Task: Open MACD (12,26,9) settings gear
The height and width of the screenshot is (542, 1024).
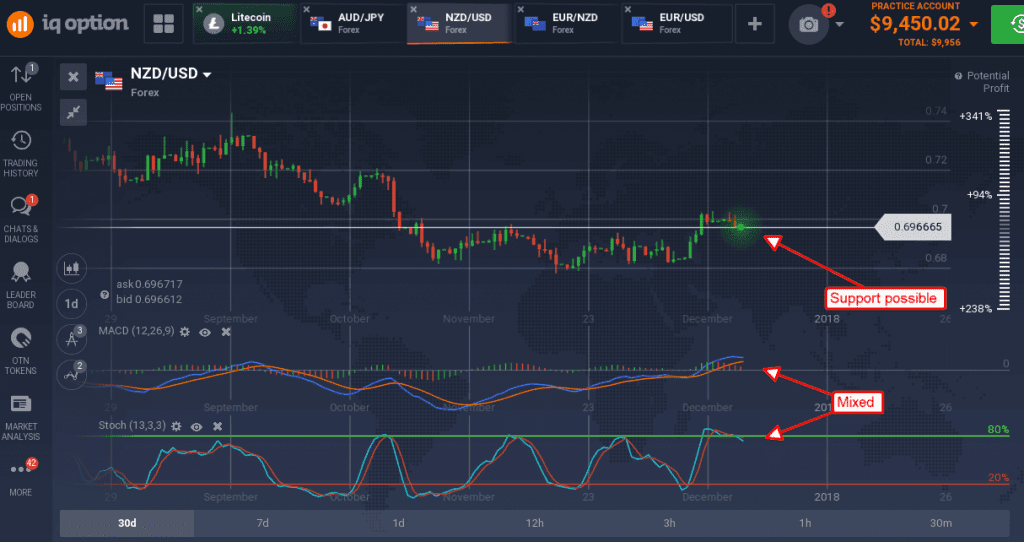Action: 185,332
